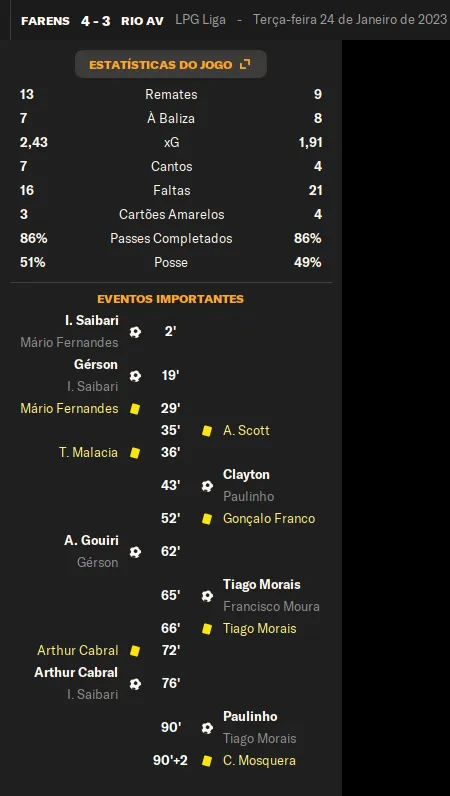The image size is (450, 796).
Task: Open player I. Saibari at 2'
Action: [x=91, y=321]
